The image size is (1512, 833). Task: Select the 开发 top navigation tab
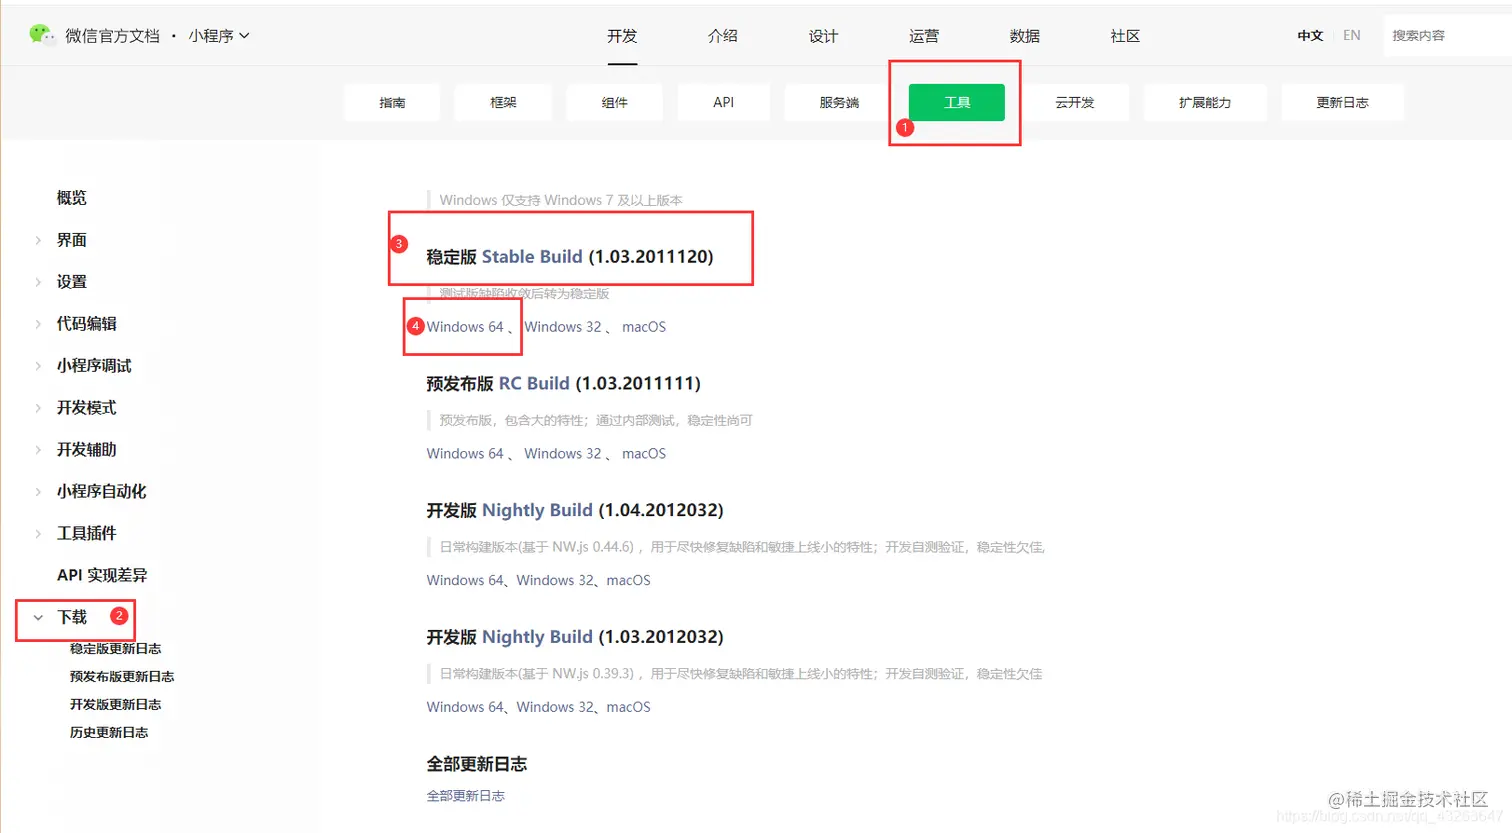[x=622, y=36]
